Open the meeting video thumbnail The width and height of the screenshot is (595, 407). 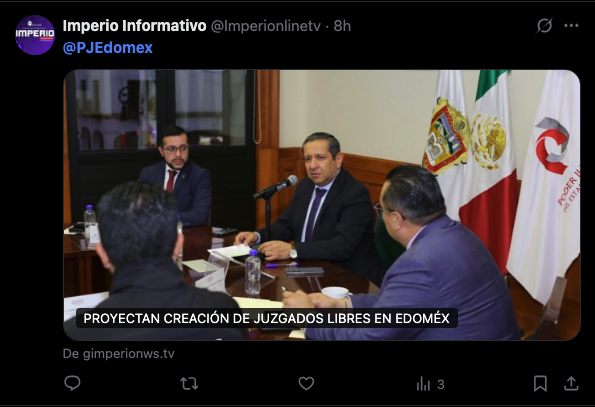tap(322, 205)
